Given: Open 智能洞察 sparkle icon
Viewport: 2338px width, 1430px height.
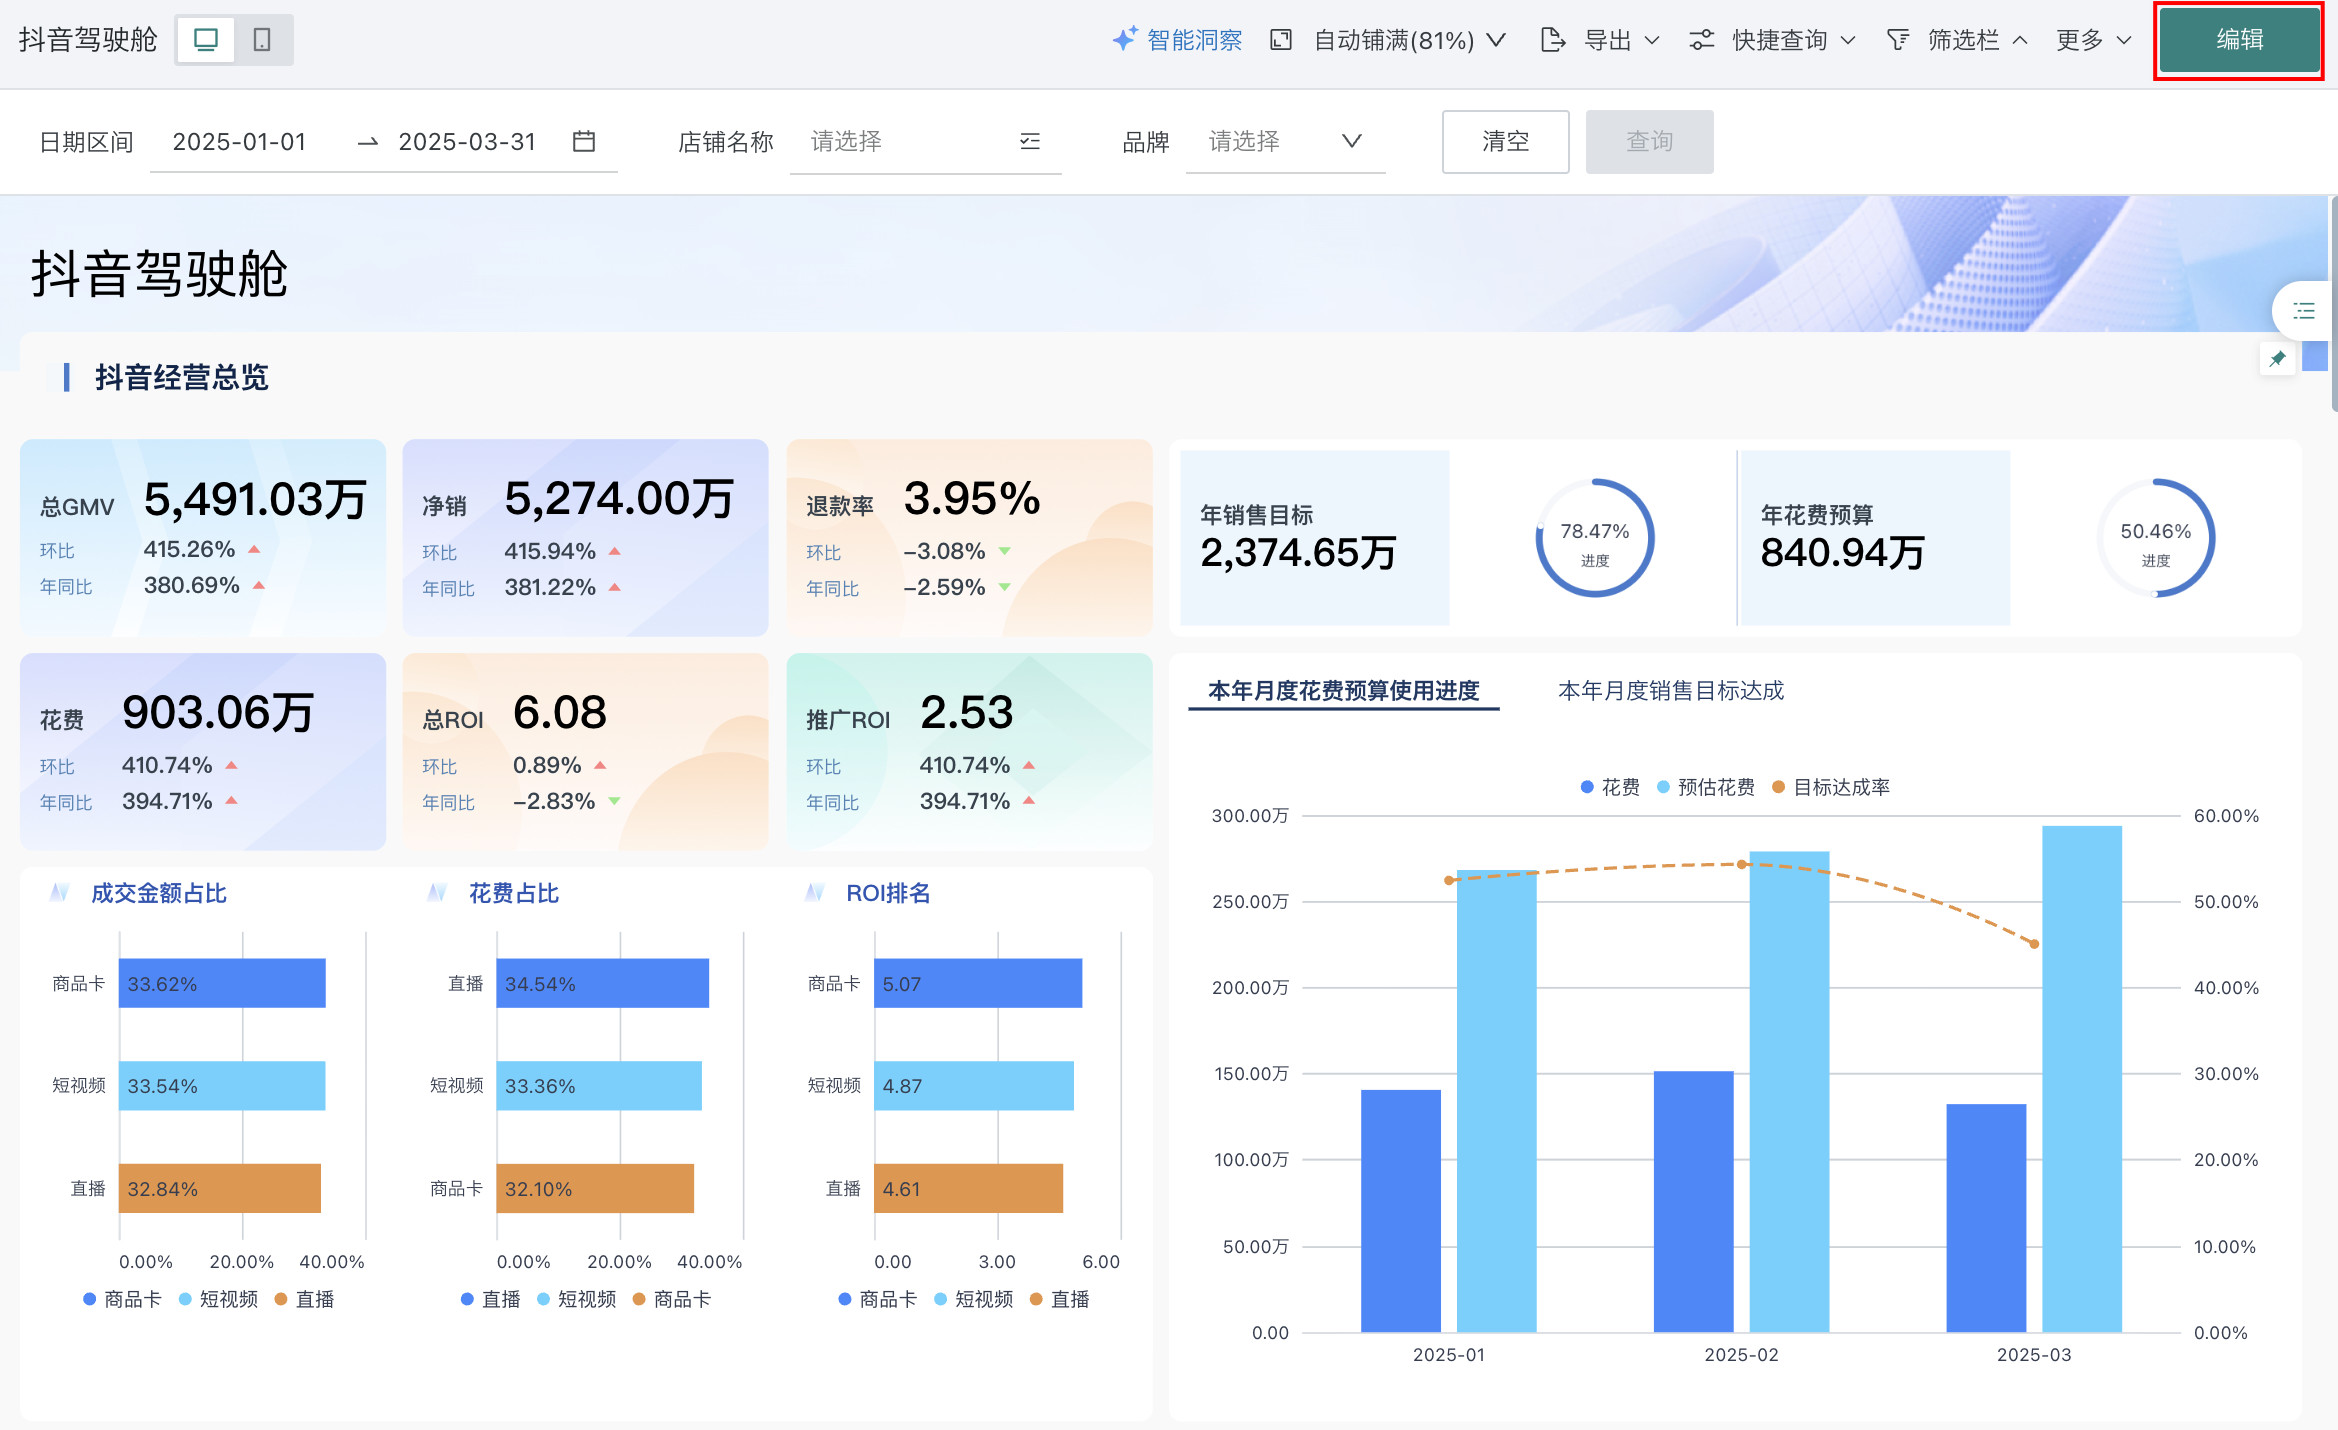Looking at the screenshot, I should [x=1125, y=39].
